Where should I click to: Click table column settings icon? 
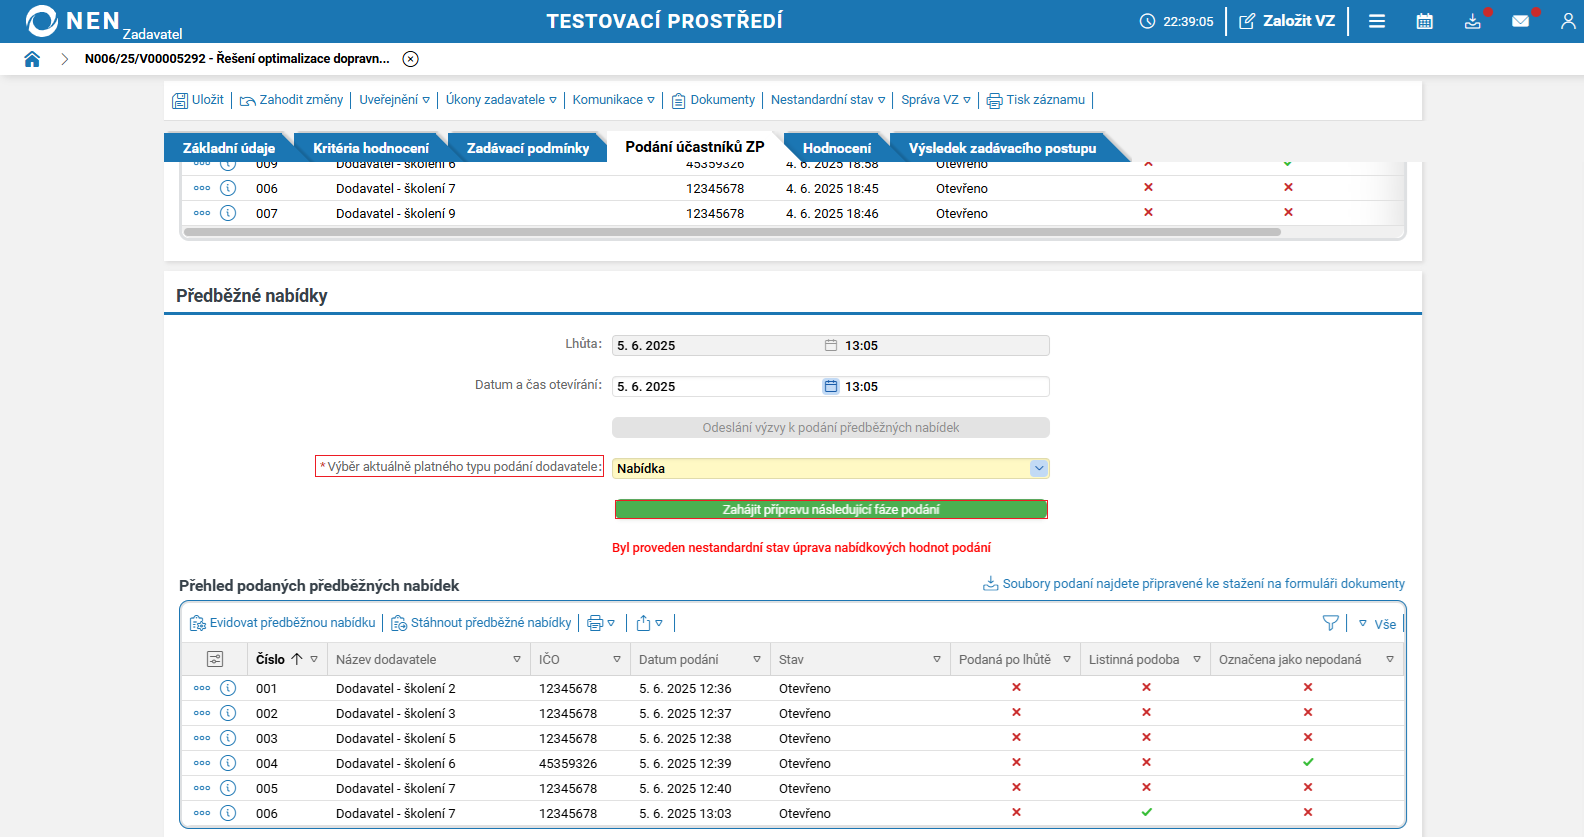click(215, 659)
